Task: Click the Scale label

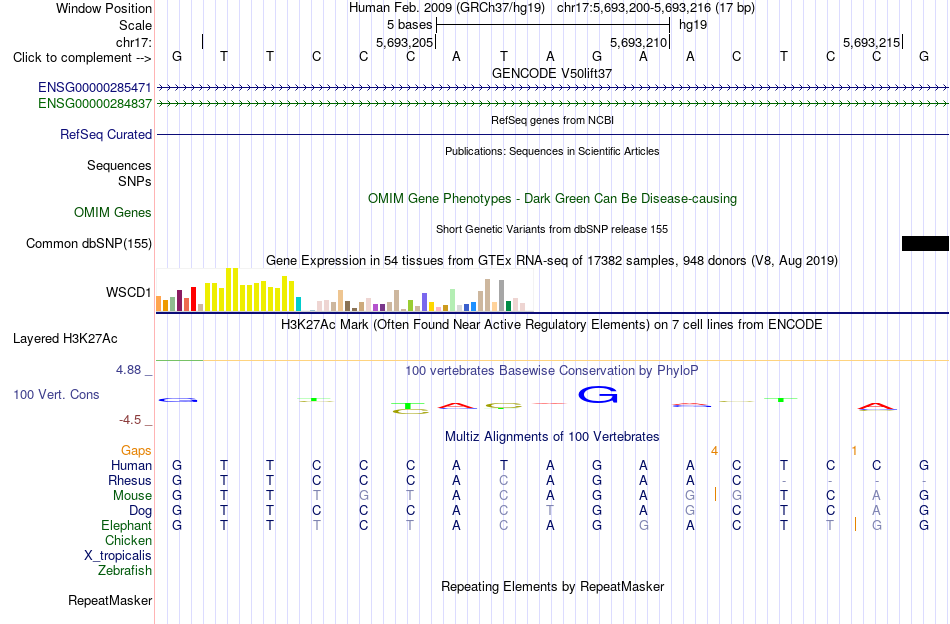Action: pyautogui.click(x=135, y=25)
